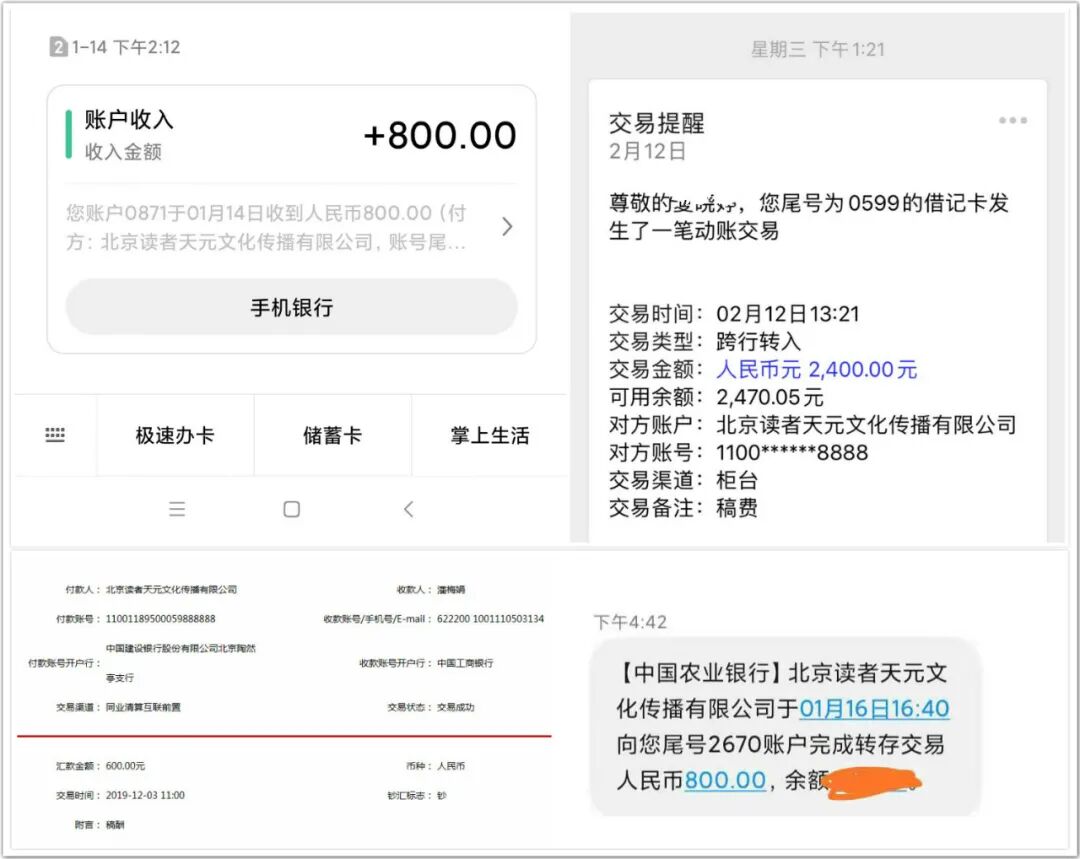
Task: Select the 下午4:42 SMS timestamp
Action: [x=630, y=622]
